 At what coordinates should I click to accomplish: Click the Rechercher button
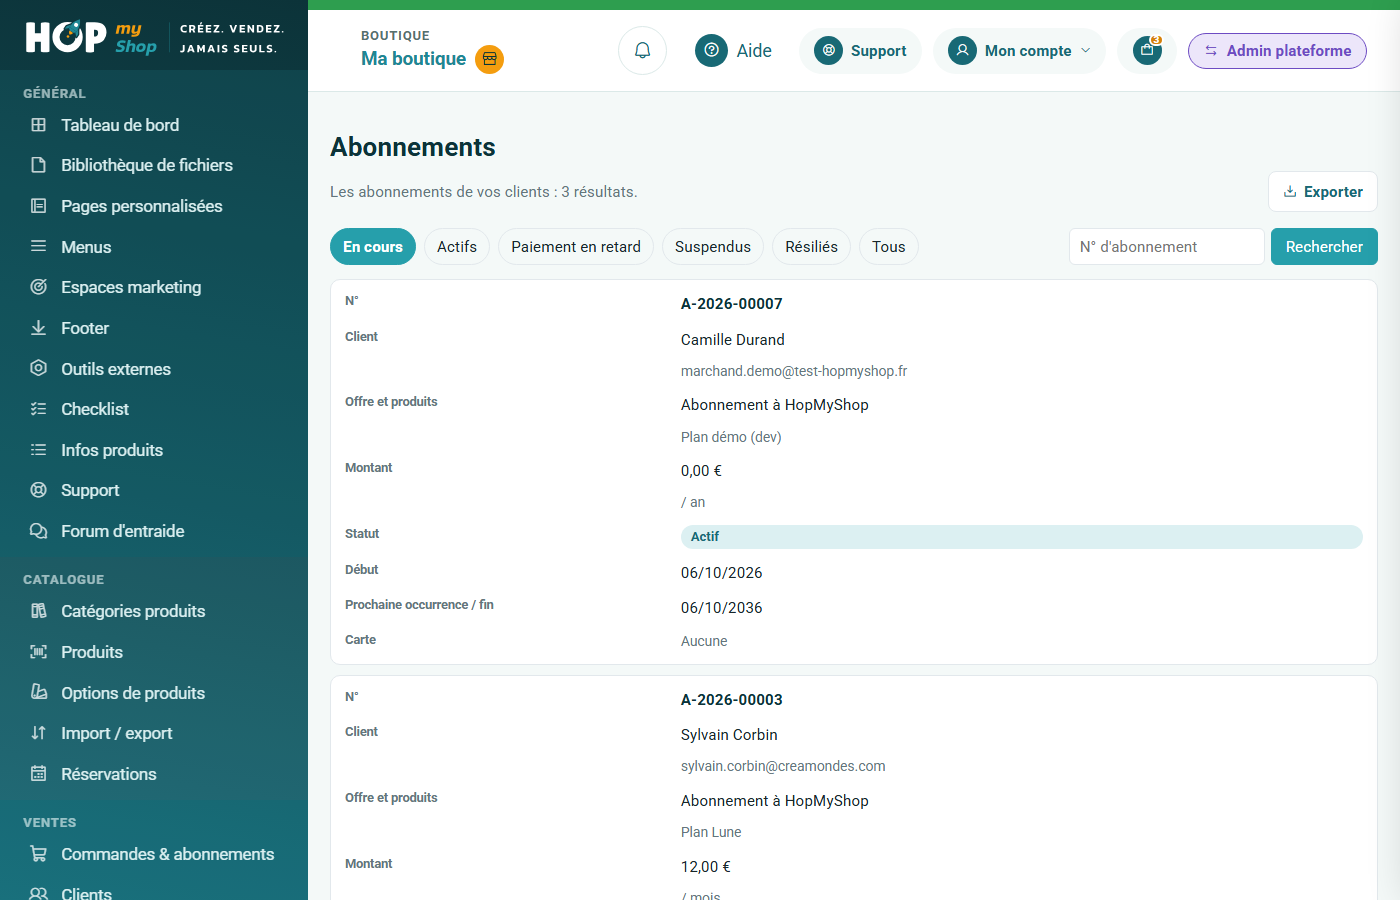coord(1324,247)
